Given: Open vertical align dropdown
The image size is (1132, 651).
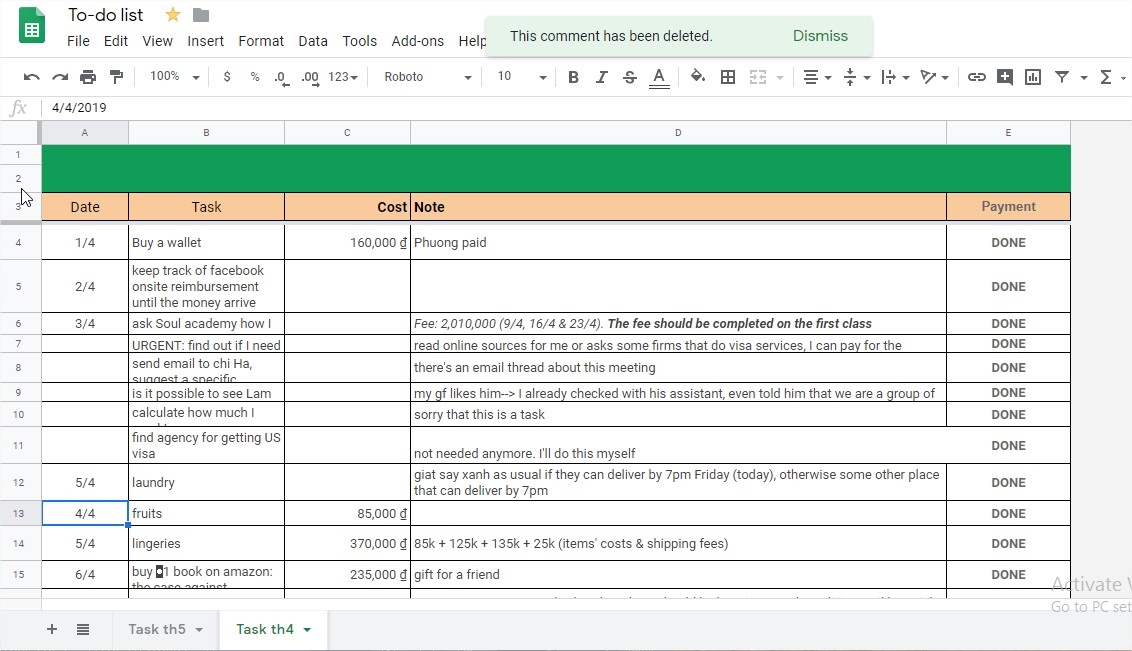Looking at the screenshot, I should [x=856, y=77].
